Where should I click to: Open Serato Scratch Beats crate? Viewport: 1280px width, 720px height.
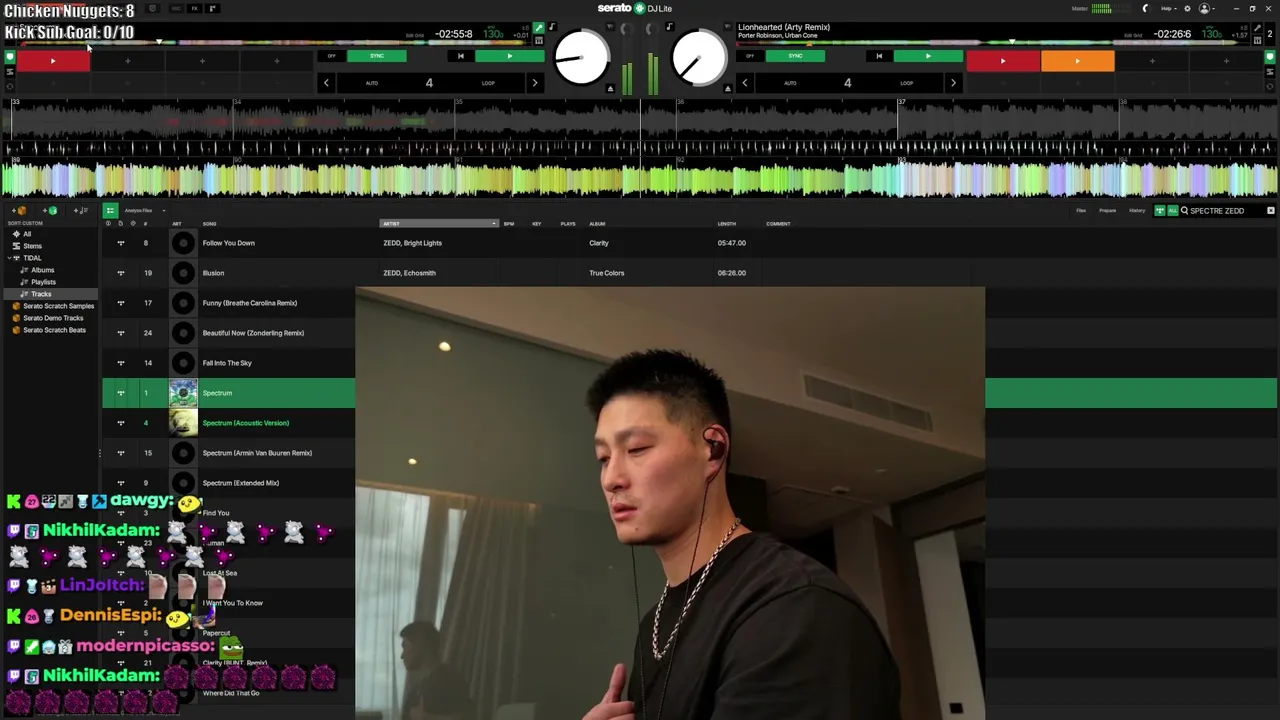(54, 330)
